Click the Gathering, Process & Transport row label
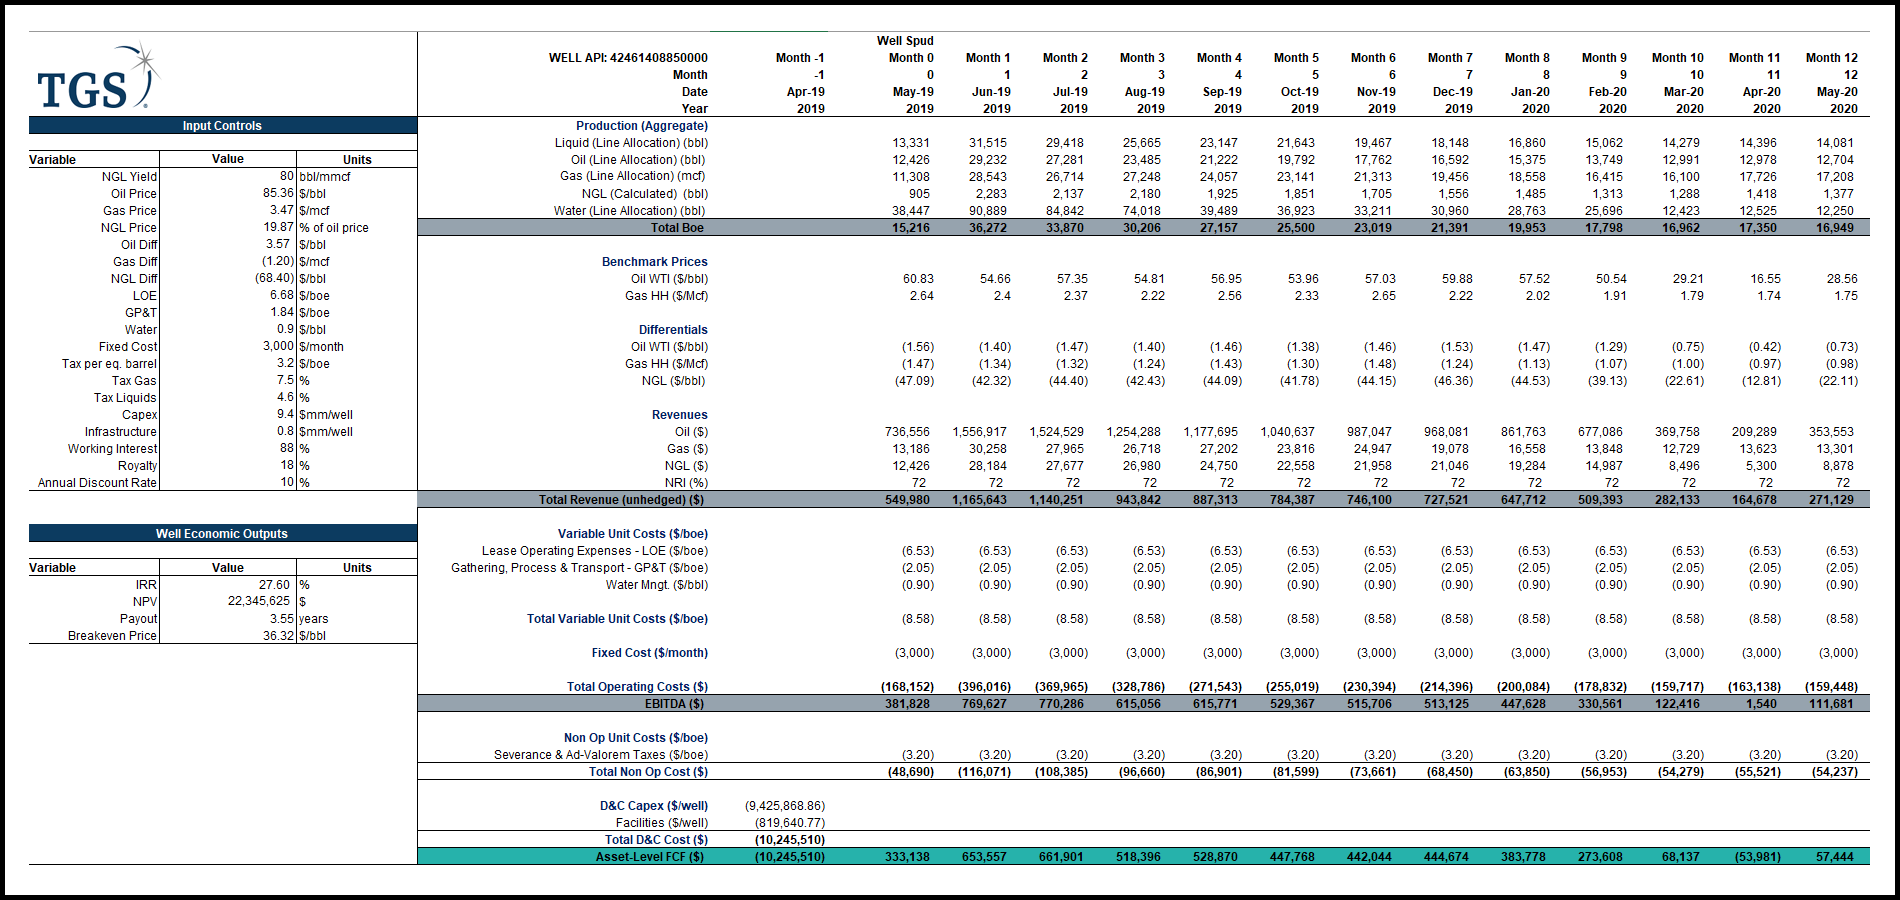Viewport: 1900px width, 900px height. click(579, 568)
